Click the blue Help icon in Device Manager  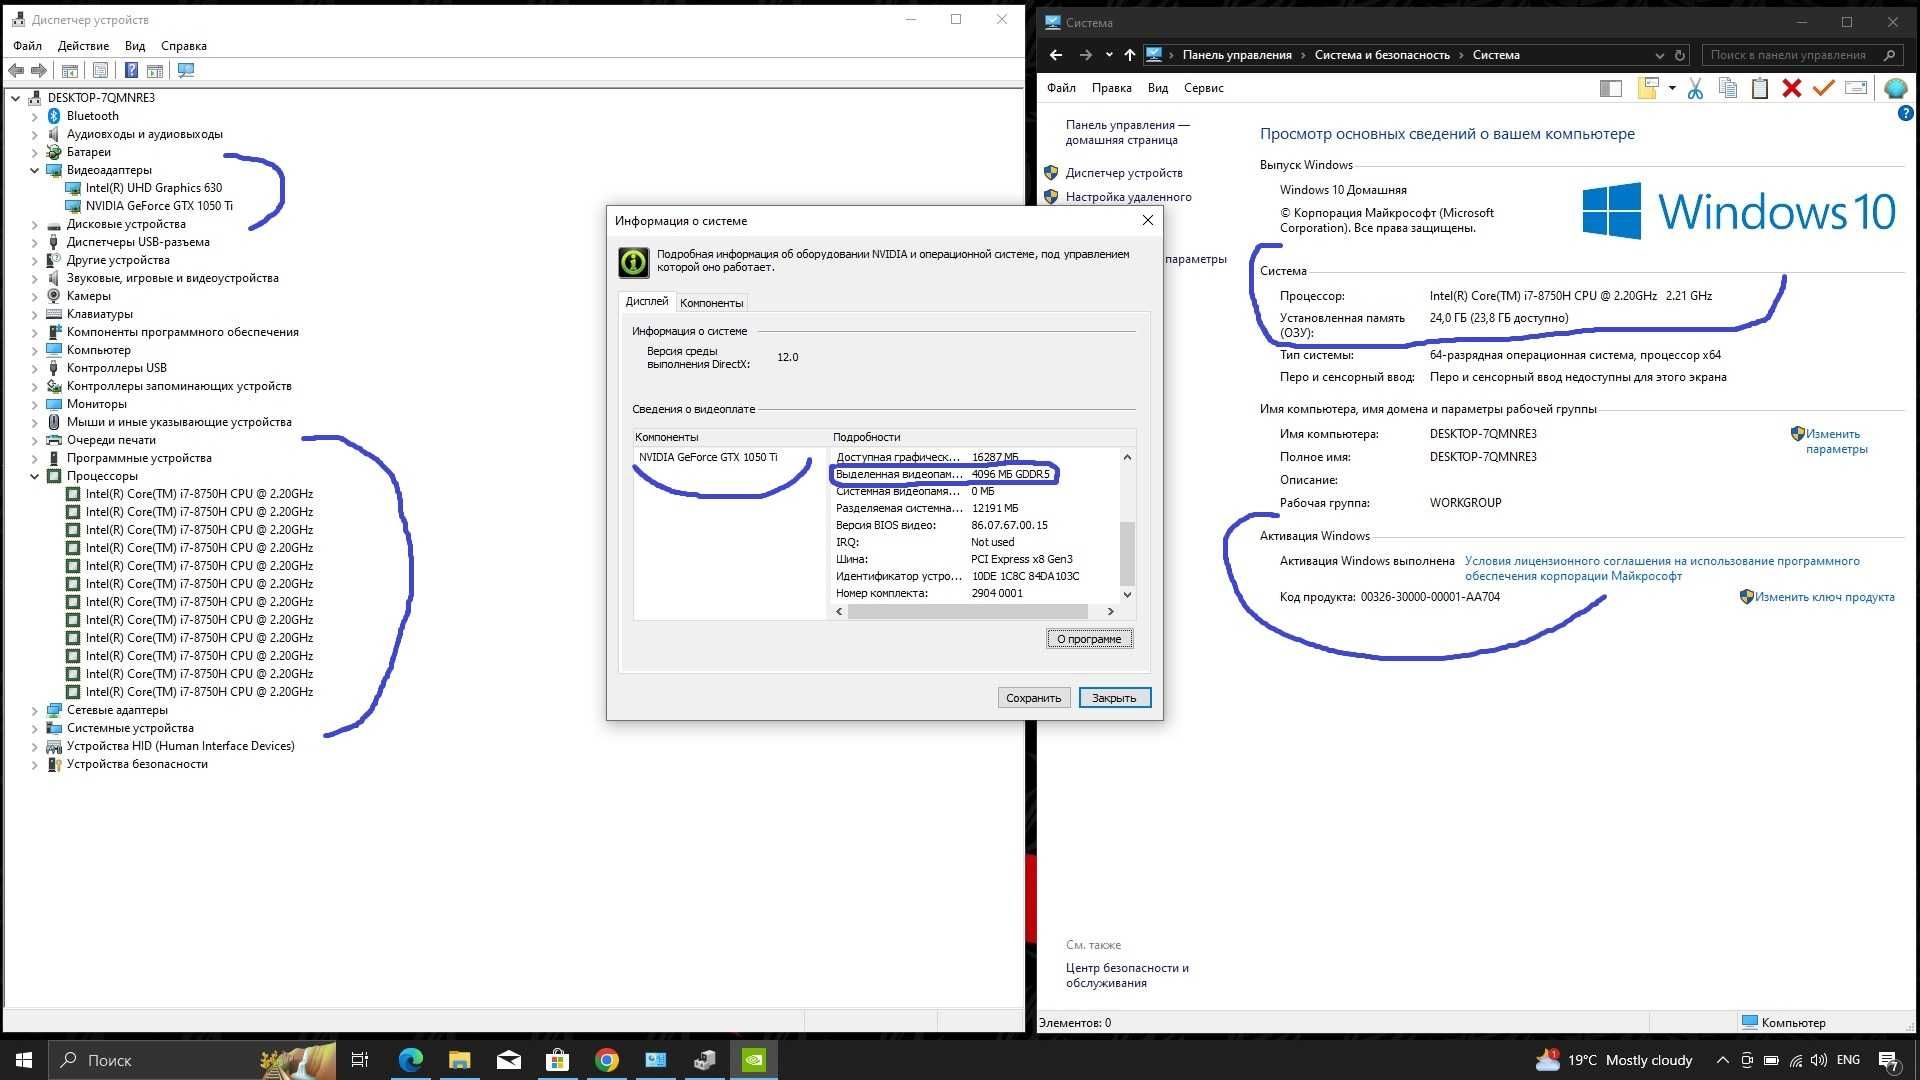(131, 70)
